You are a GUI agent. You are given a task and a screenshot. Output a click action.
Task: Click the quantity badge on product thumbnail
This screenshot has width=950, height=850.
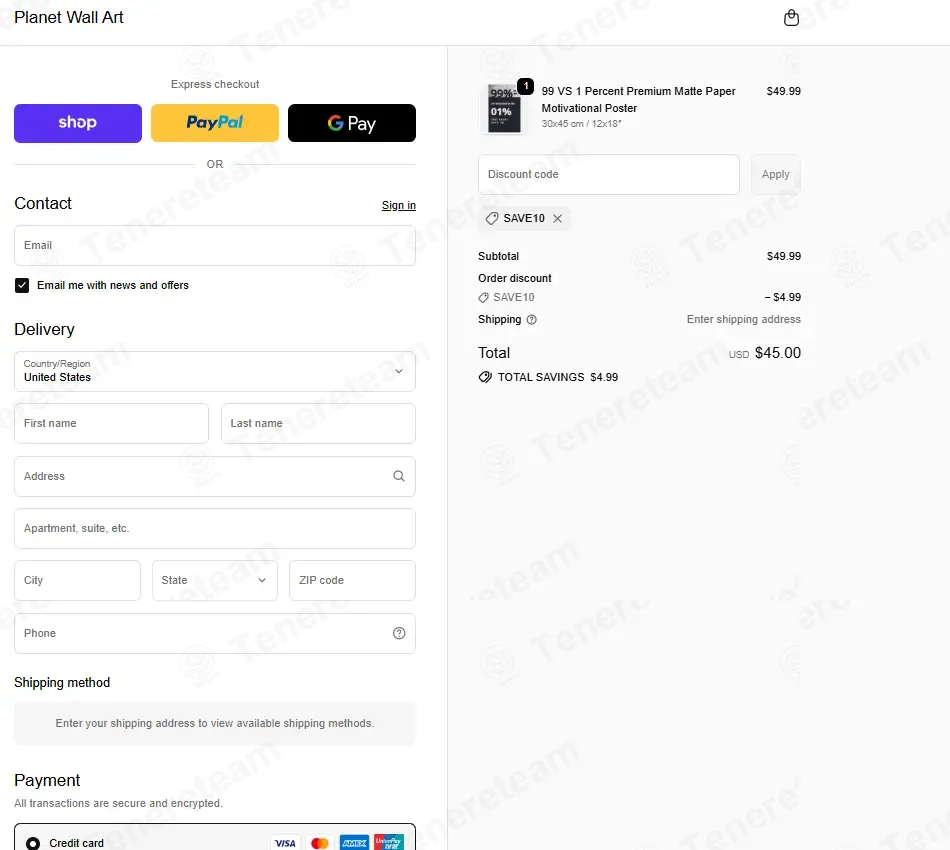pyautogui.click(x=525, y=87)
